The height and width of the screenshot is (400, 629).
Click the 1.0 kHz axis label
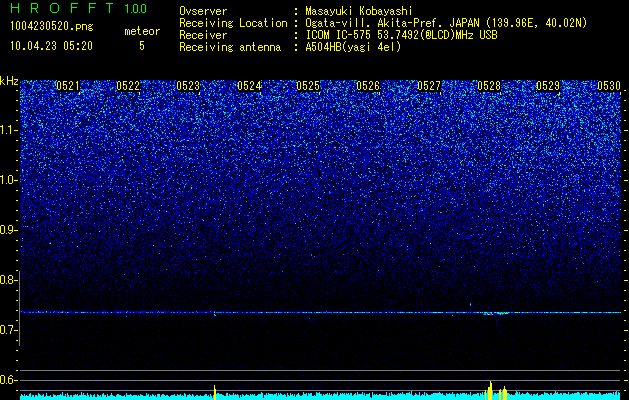[8, 180]
